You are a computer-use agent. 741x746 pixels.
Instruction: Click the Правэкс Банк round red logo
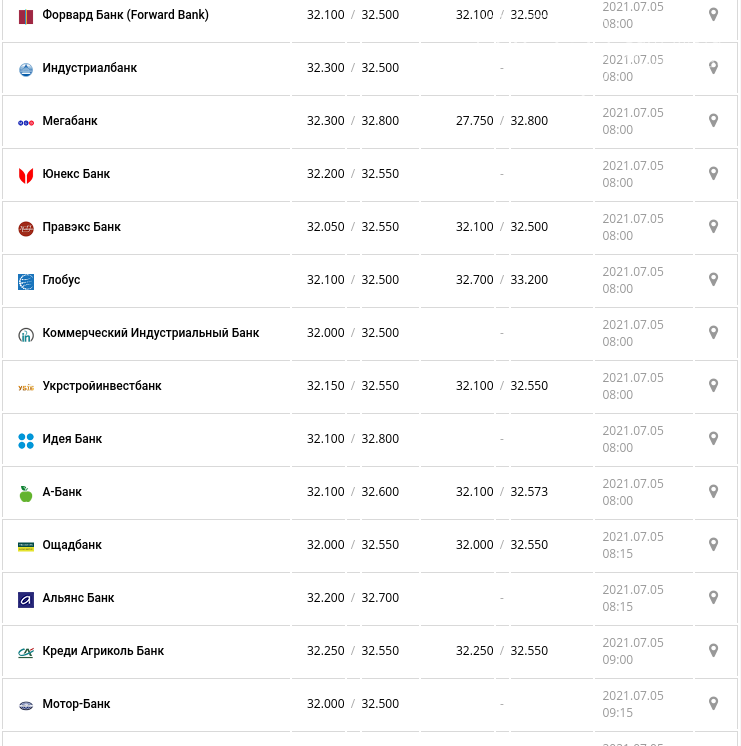[26, 229]
